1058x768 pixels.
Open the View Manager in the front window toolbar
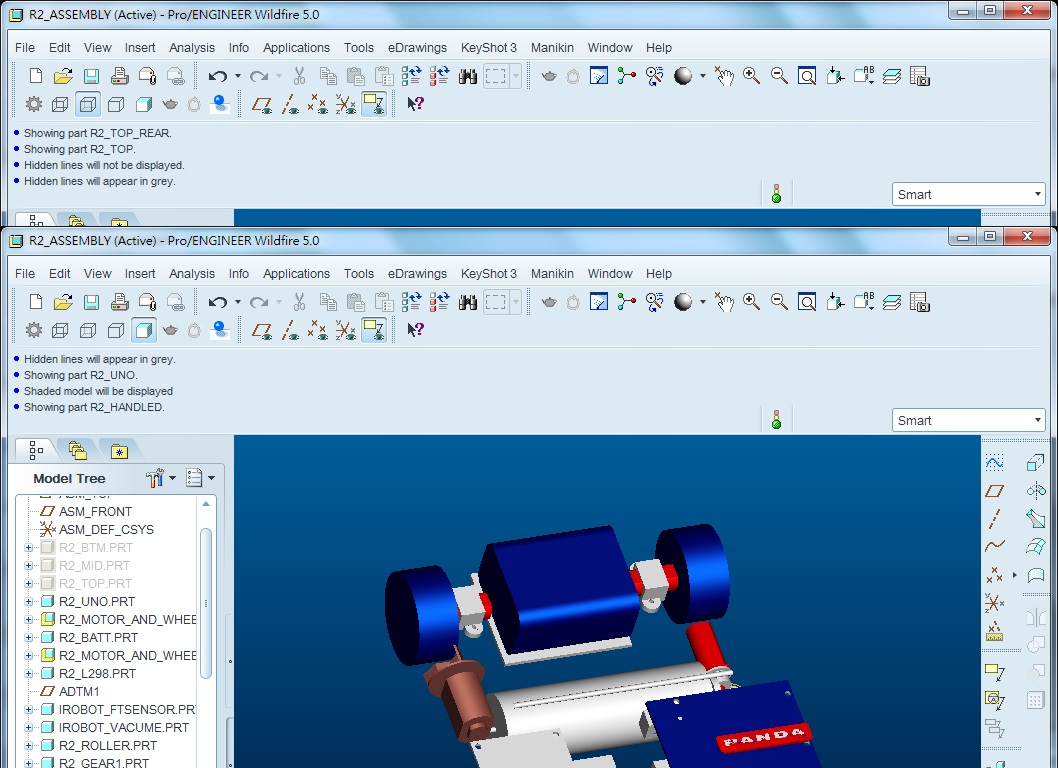tap(920, 302)
